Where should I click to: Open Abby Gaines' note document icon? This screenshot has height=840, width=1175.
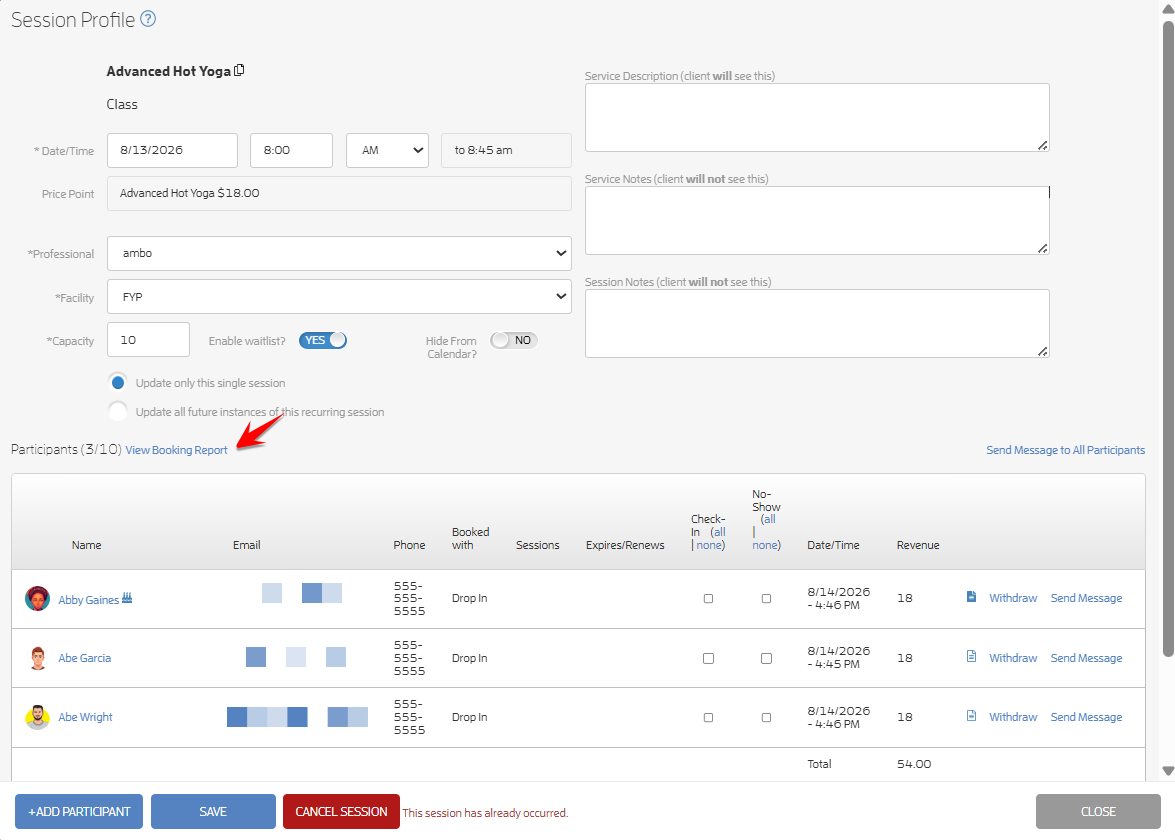point(971,597)
